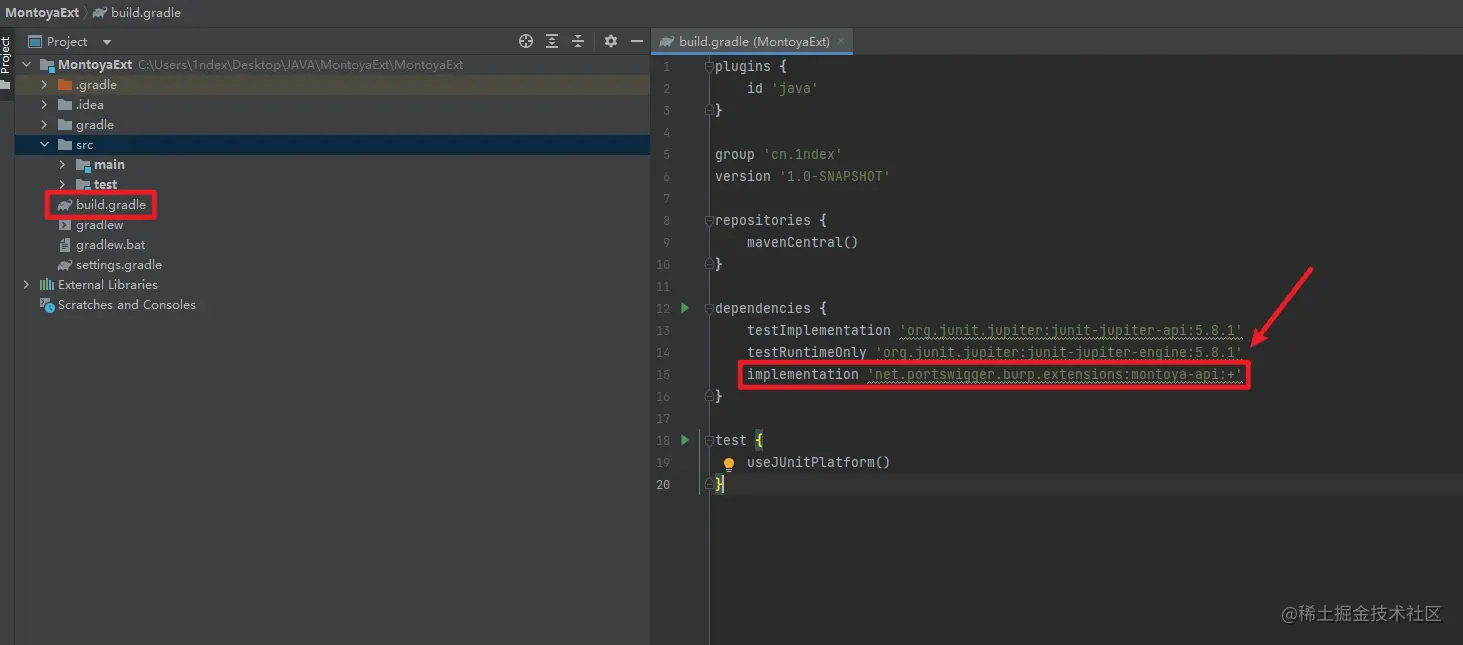This screenshot has height=645, width=1463.
Task: Expand the main folder
Action: [x=63, y=165]
